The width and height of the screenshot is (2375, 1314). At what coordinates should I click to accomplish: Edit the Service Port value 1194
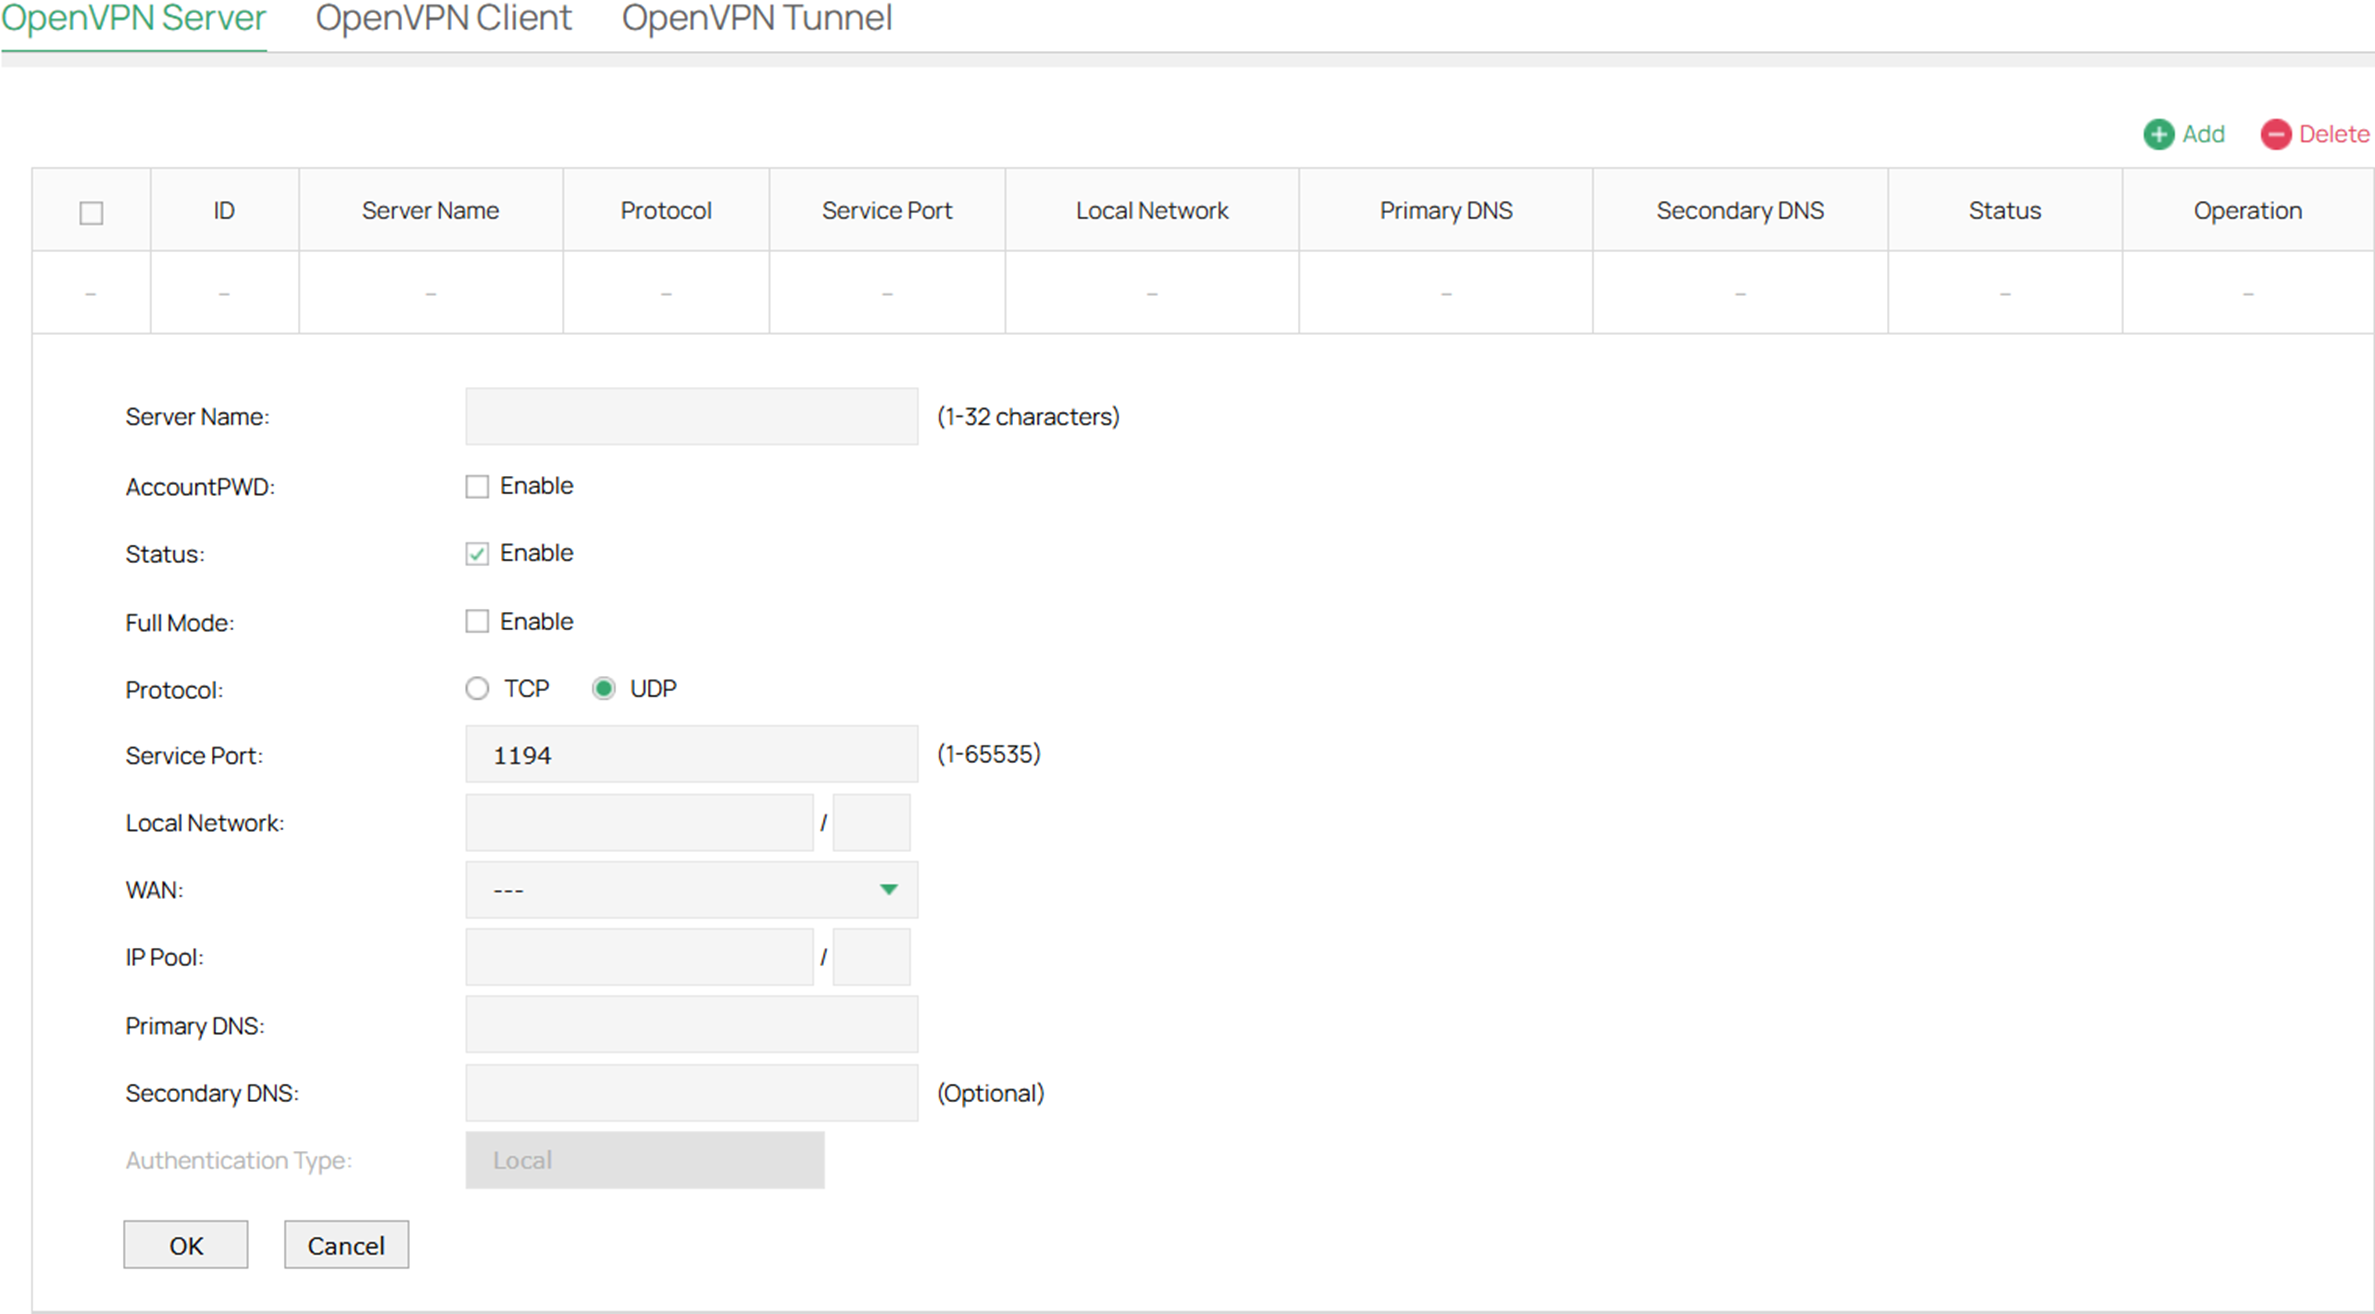click(690, 754)
